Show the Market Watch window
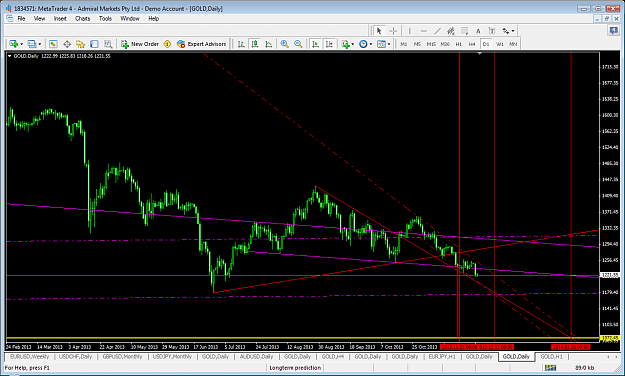 (x=53, y=44)
